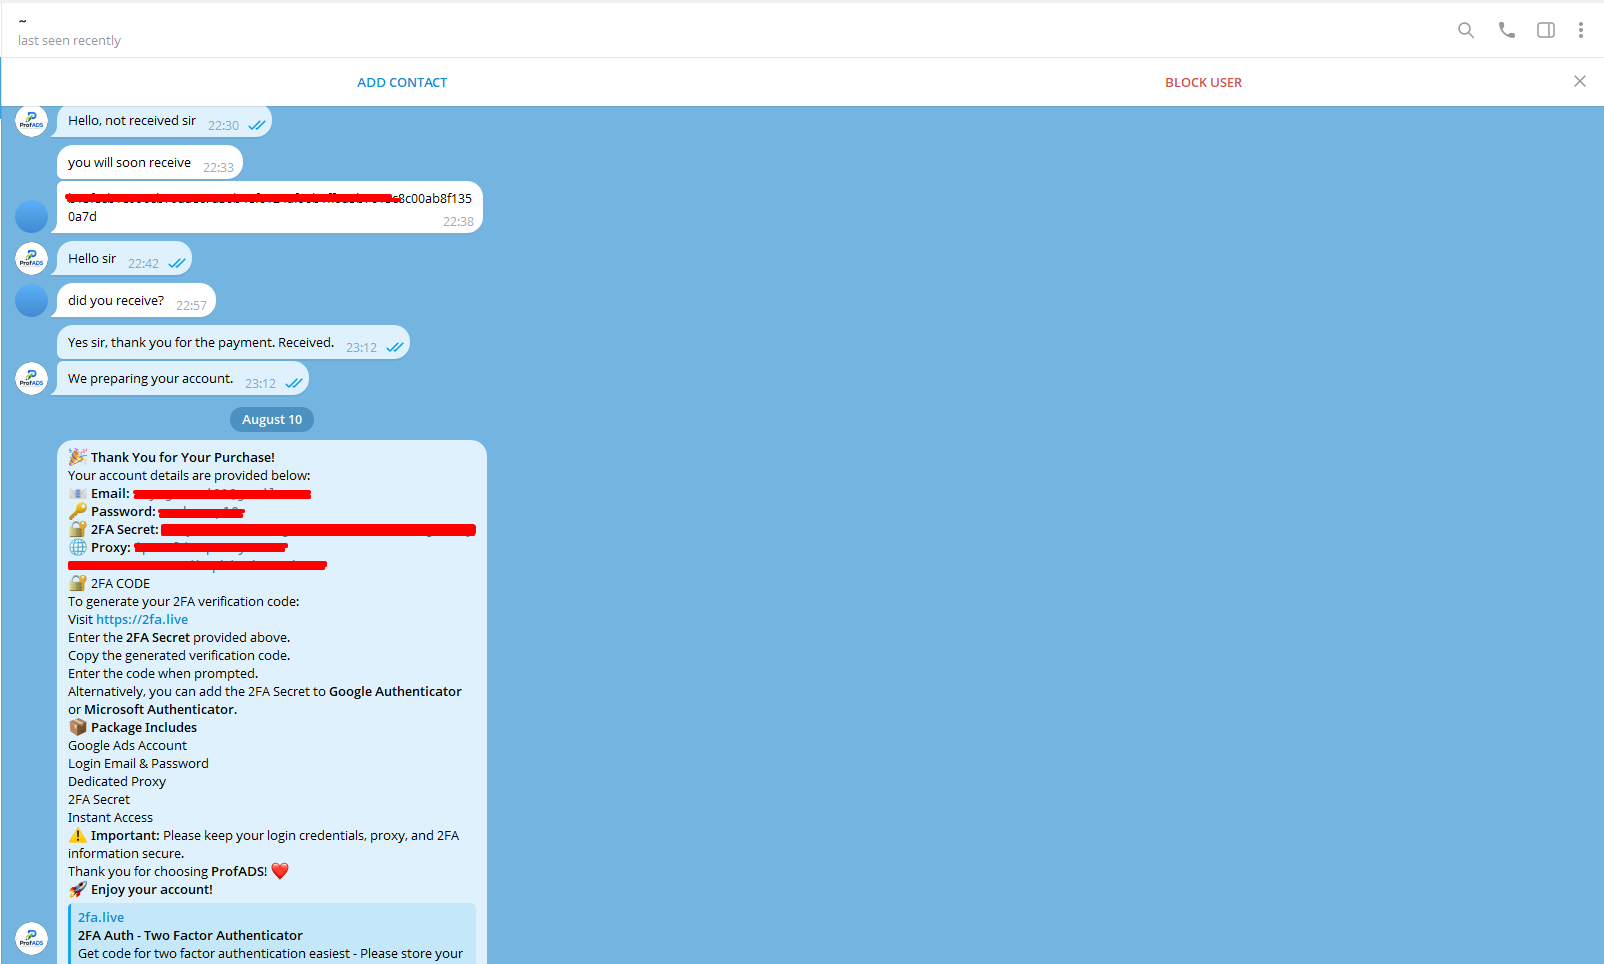1604x964 pixels.
Task: Click the ADD CONTACT button
Action: [402, 83]
